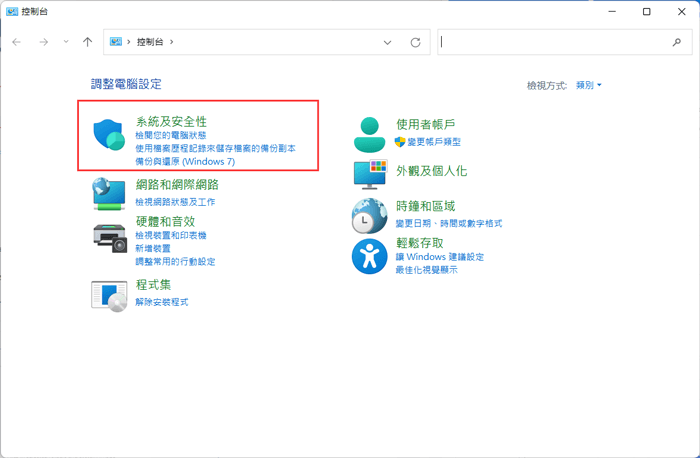Click the 新增裝置 link

(153, 248)
